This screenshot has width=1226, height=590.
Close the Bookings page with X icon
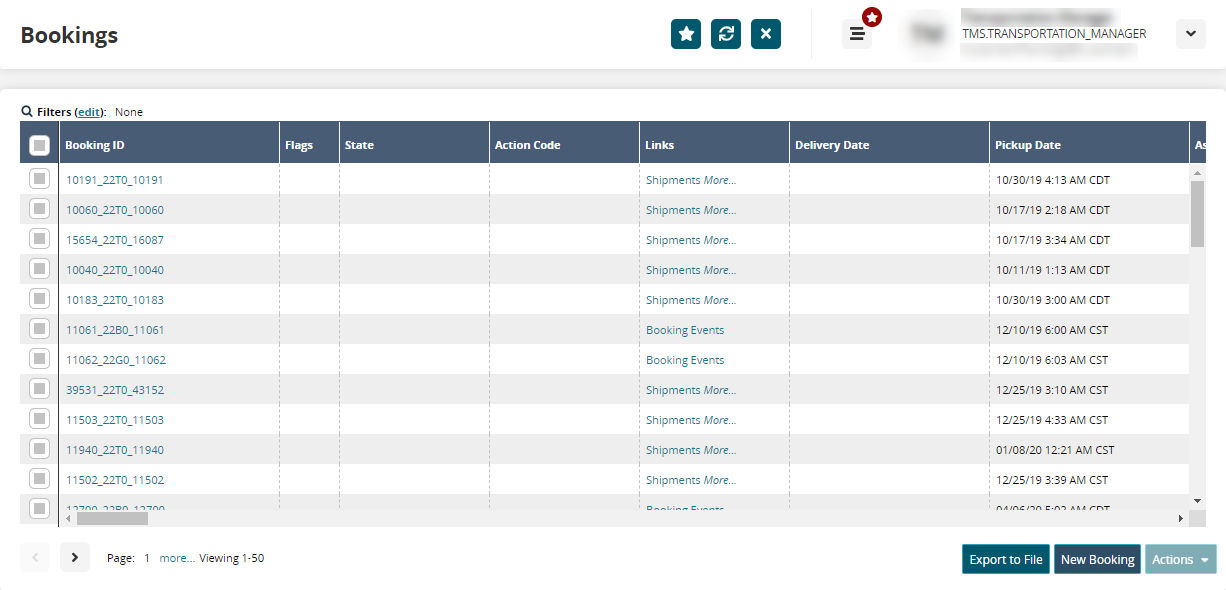click(766, 34)
